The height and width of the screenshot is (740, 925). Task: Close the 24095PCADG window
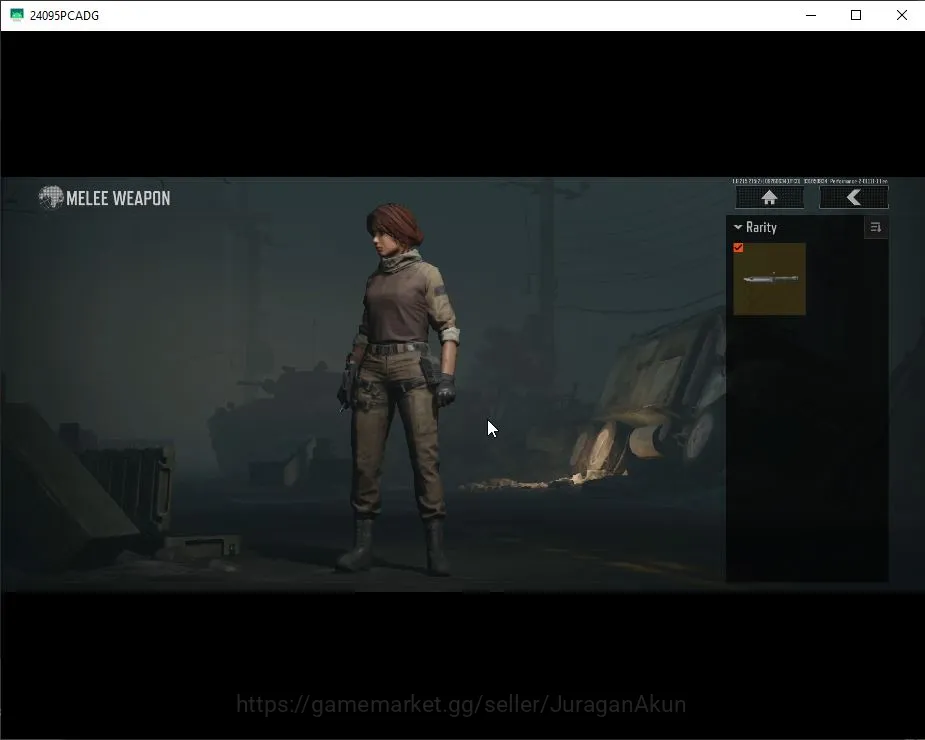point(901,15)
